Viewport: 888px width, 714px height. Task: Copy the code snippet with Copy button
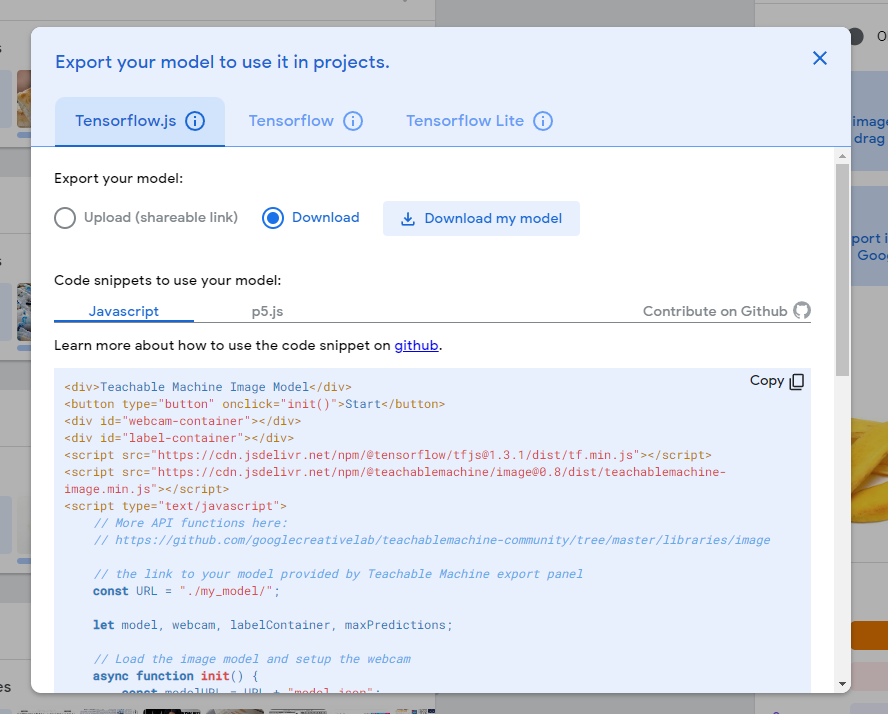(776, 381)
